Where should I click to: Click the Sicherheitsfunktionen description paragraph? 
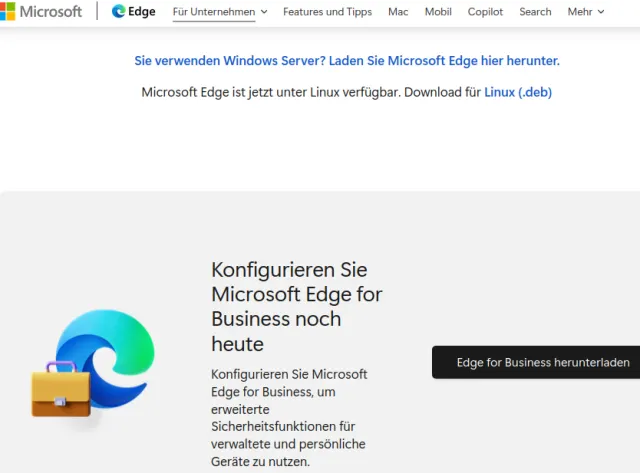click(x=289, y=417)
